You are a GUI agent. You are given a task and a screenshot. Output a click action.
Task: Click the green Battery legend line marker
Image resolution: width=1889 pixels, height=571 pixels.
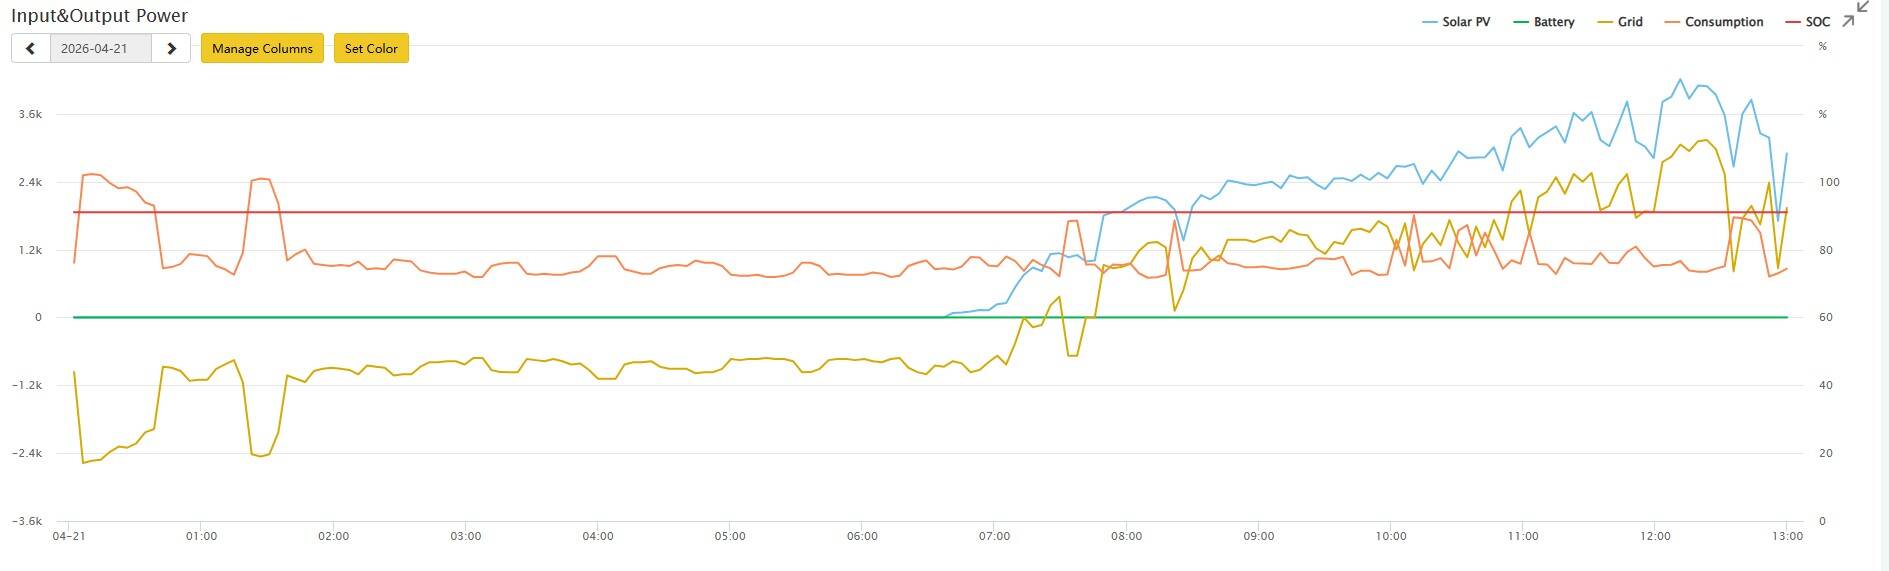(1521, 22)
